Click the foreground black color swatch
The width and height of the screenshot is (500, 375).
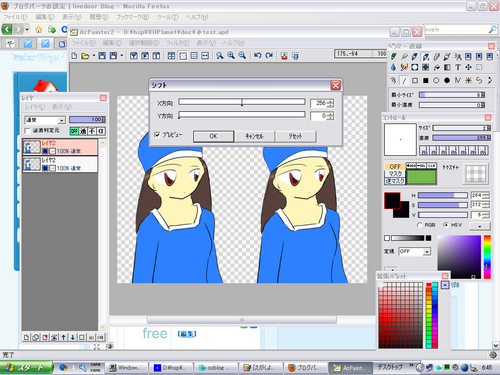[x=392, y=201]
